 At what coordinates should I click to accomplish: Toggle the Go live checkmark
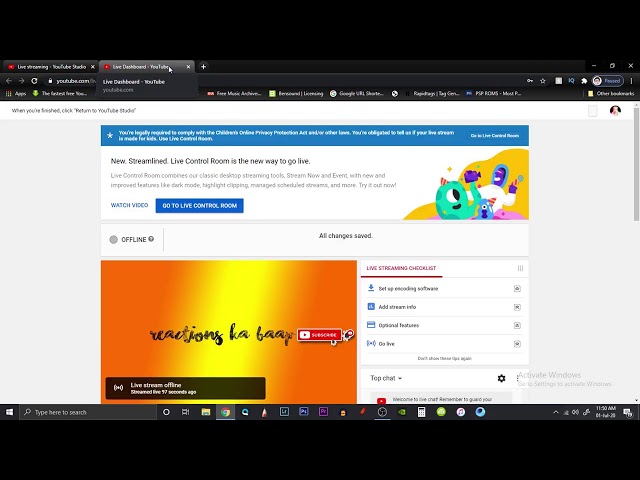[x=517, y=344]
